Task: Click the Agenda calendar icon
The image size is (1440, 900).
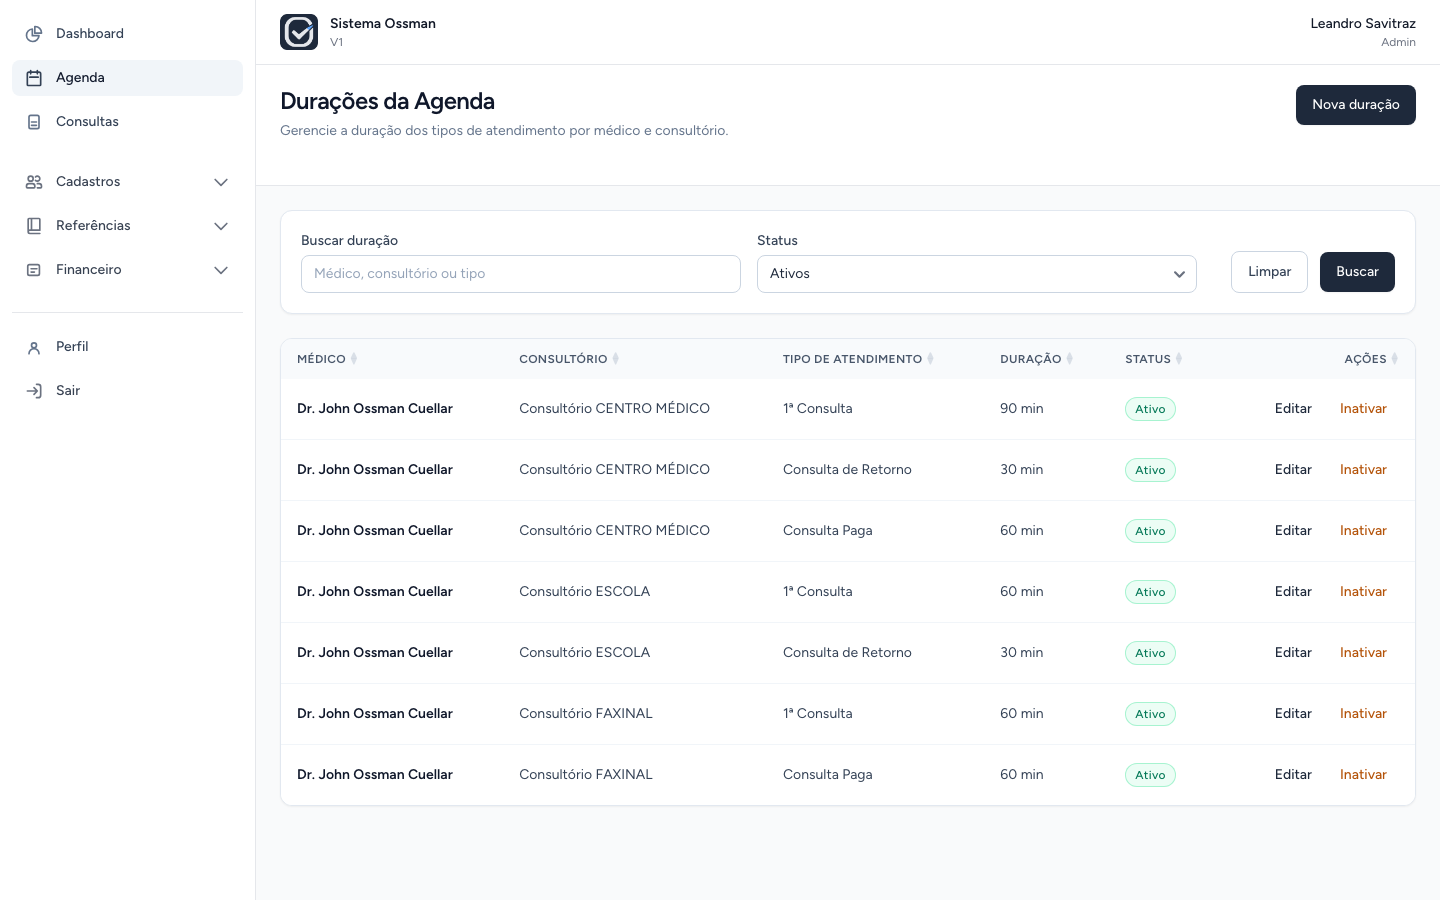Action: pyautogui.click(x=34, y=78)
